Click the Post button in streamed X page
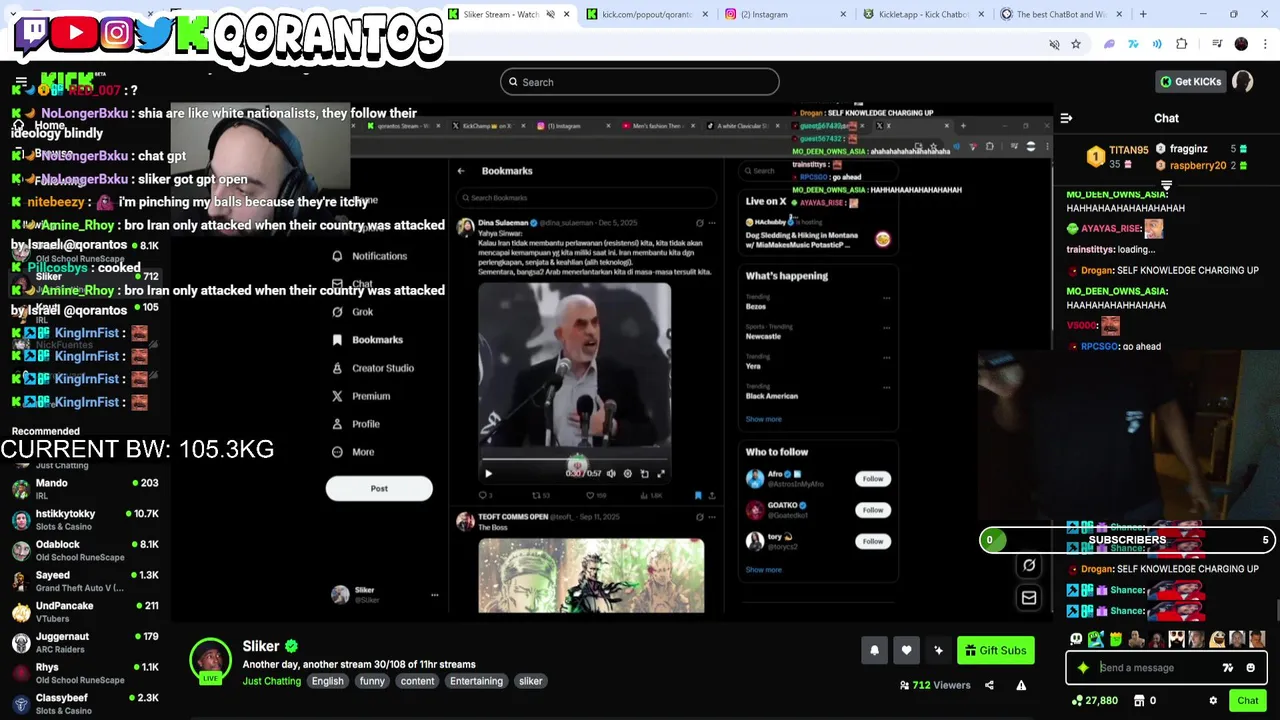The image size is (1280, 720). (379, 488)
